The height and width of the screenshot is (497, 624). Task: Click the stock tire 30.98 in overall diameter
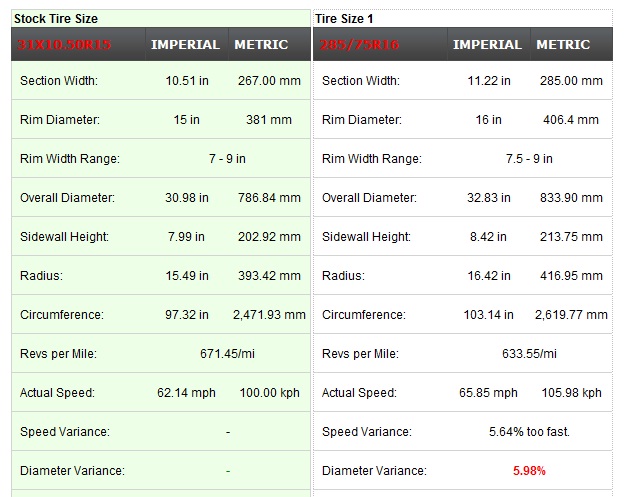coord(187,198)
